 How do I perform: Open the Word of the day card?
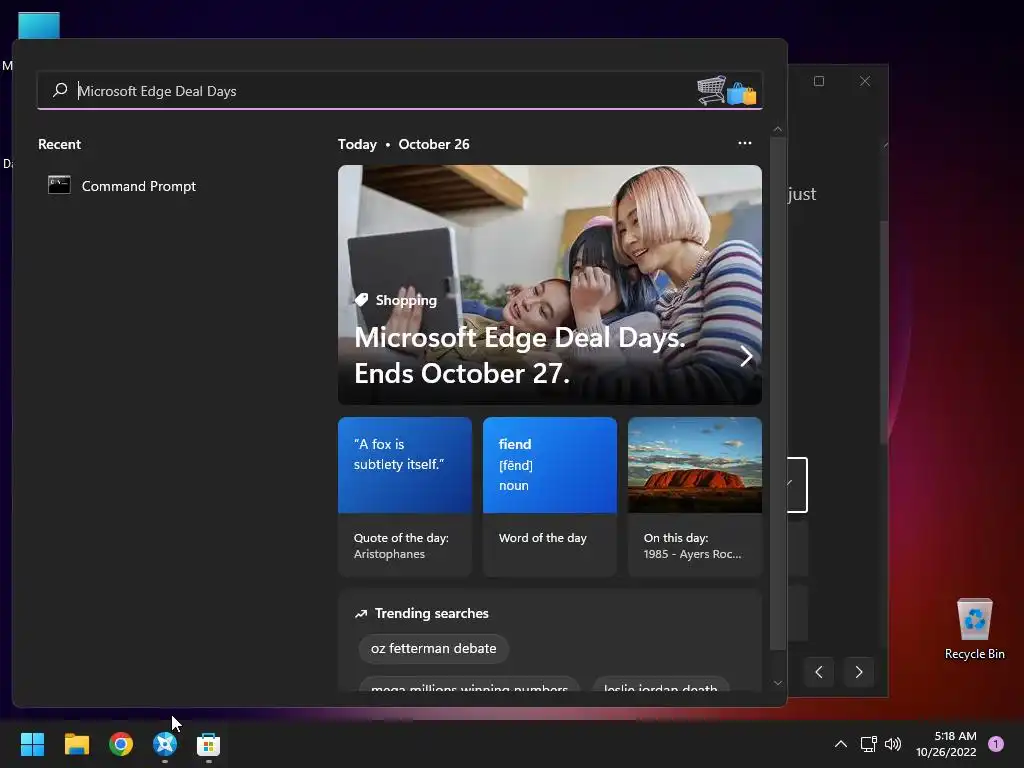(550, 496)
